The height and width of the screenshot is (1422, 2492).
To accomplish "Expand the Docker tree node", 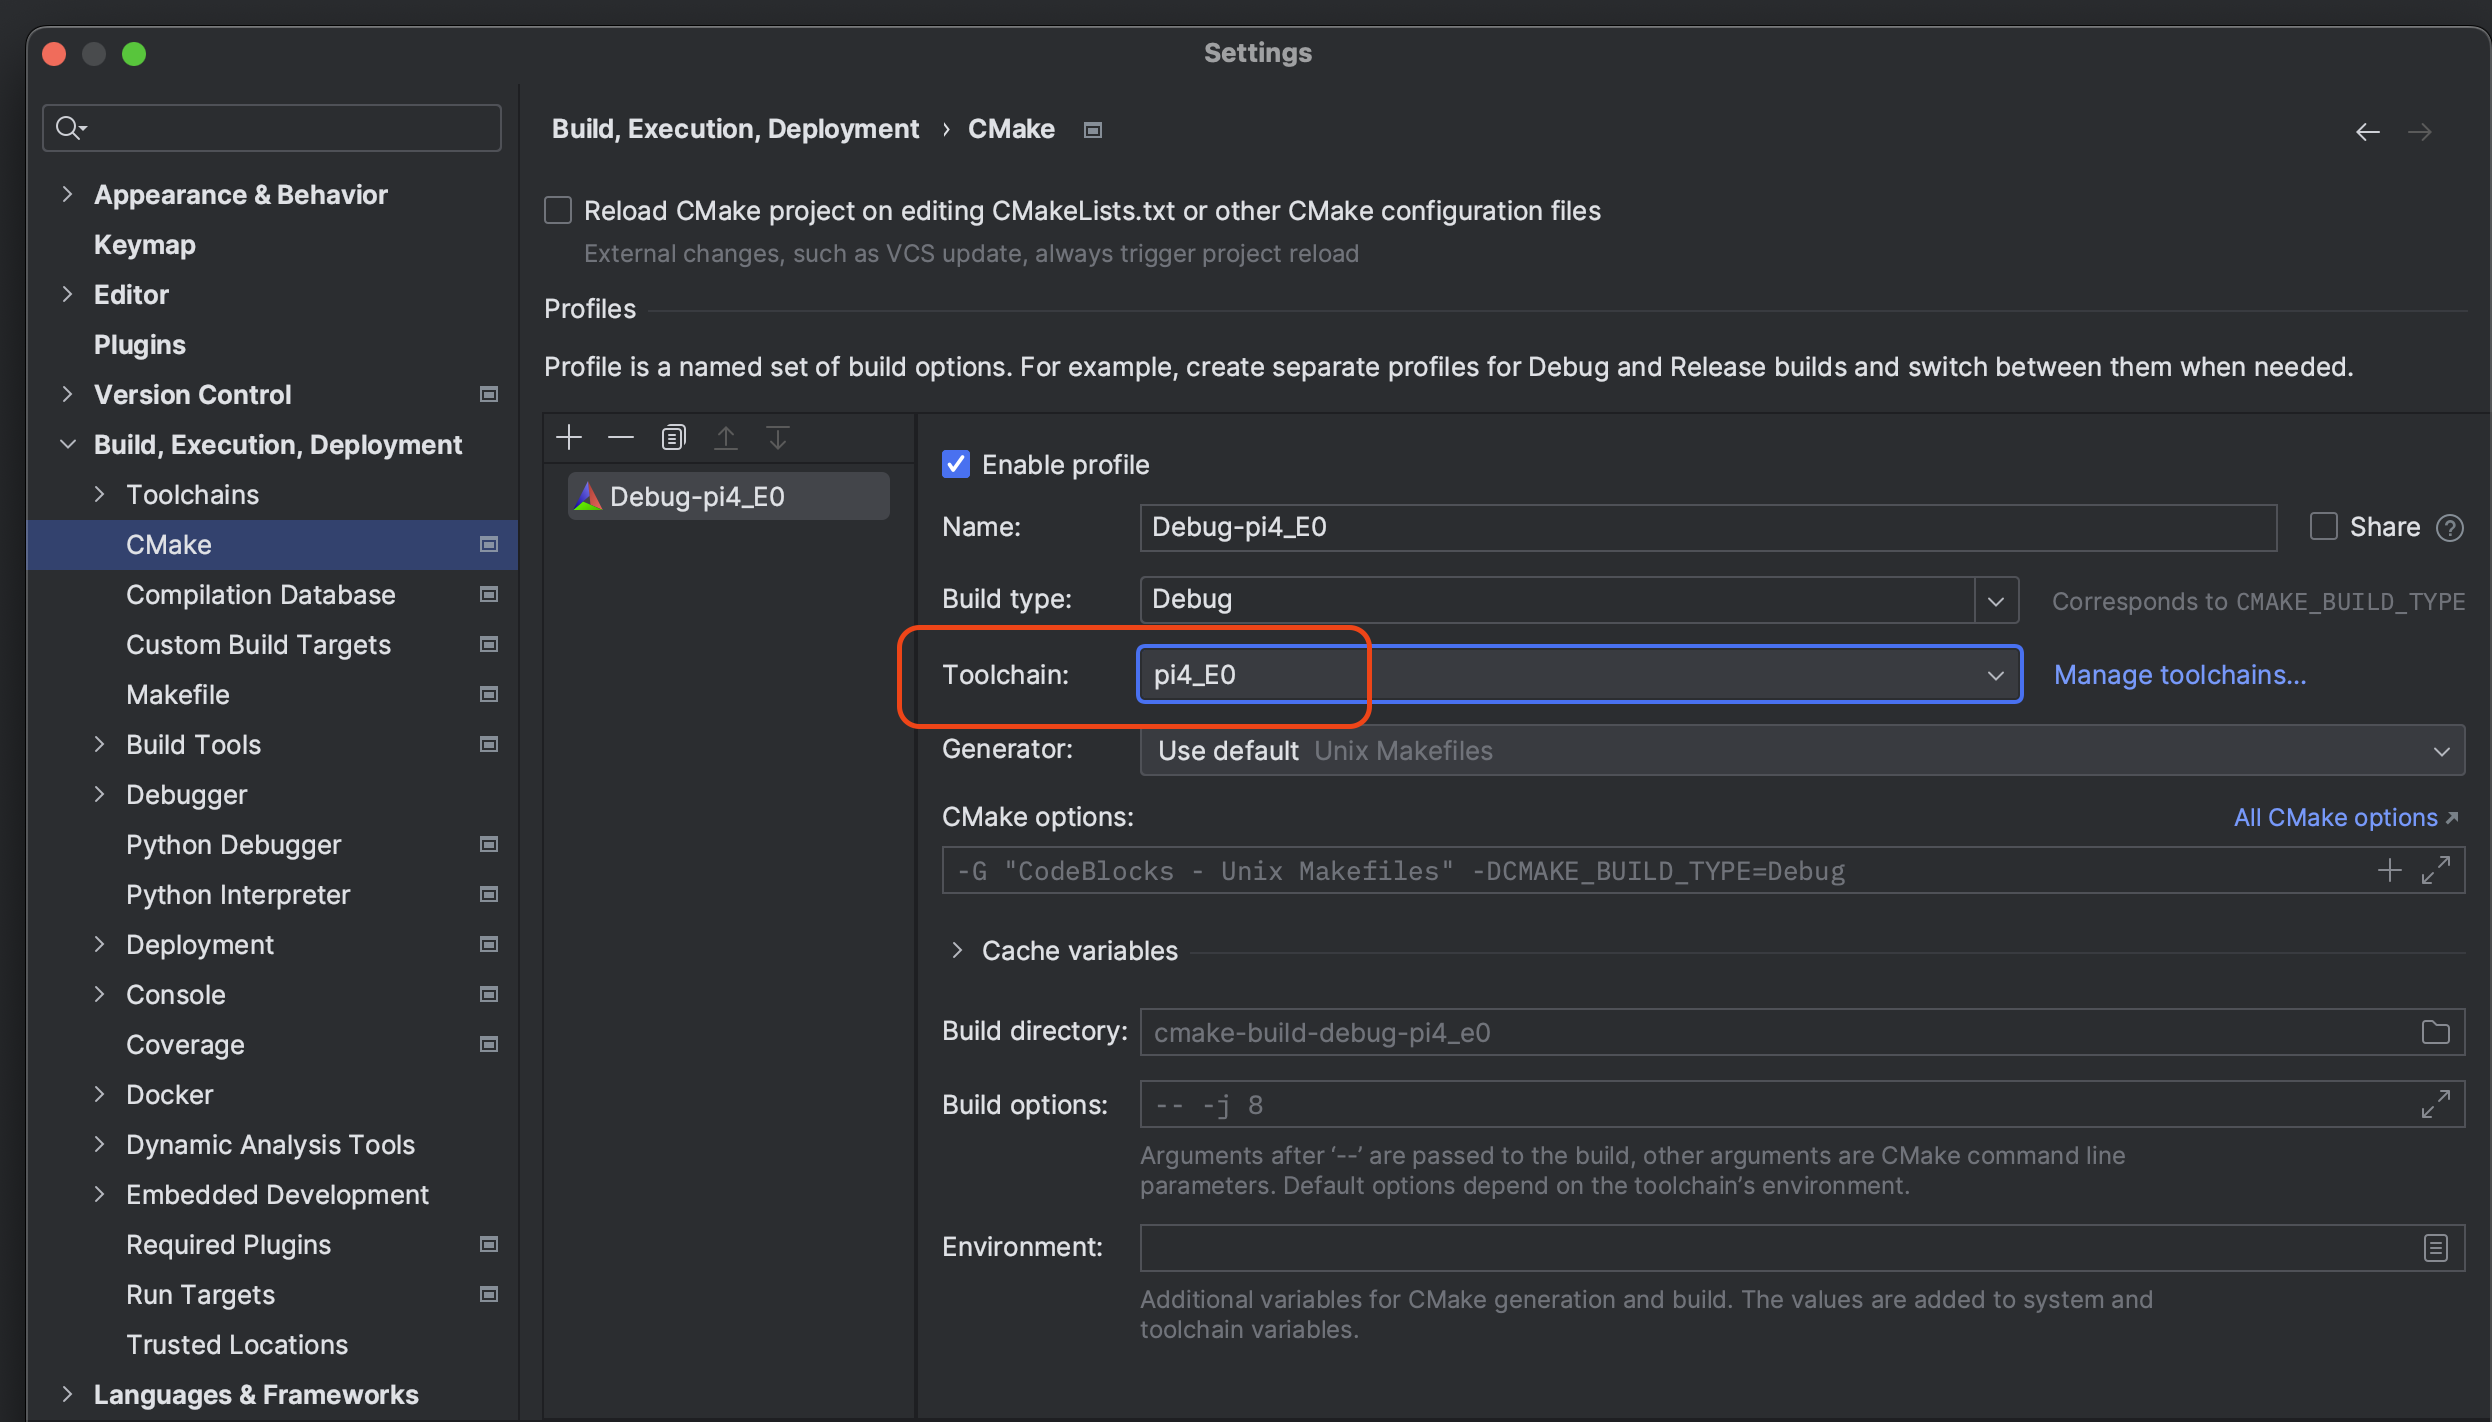I will pos(99,1094).
